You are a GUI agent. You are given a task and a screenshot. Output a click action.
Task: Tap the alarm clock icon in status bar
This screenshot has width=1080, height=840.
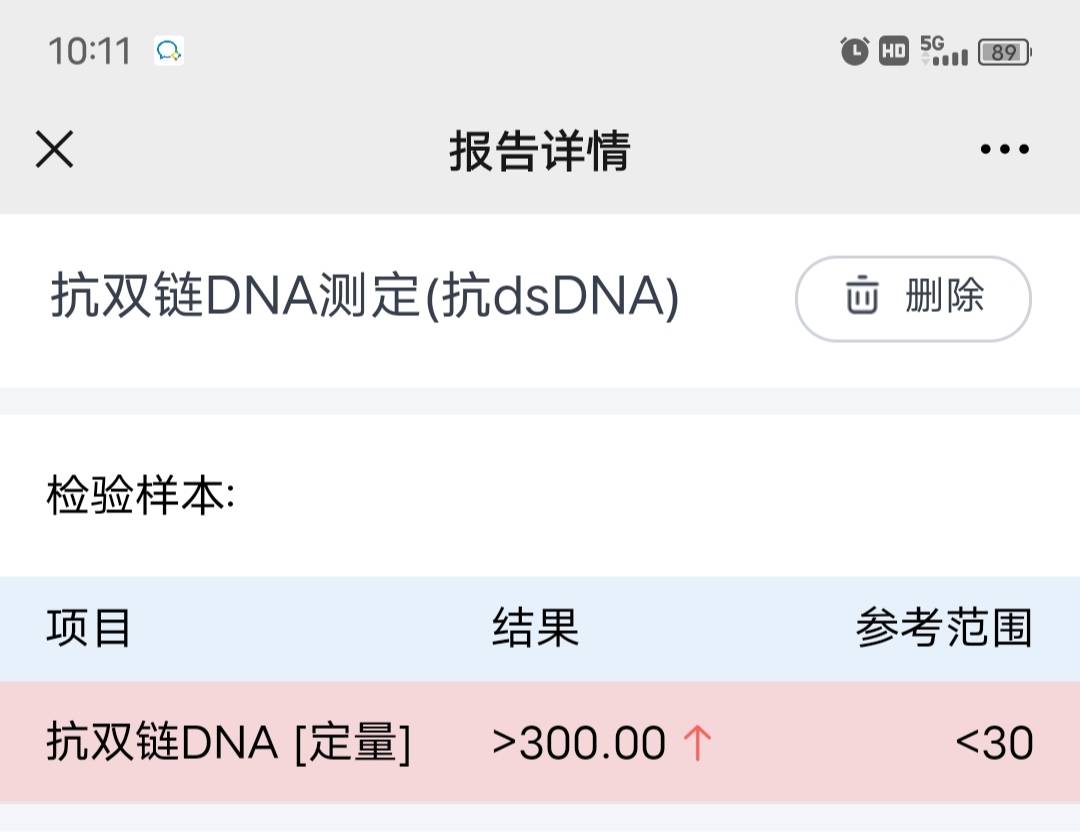point(854,51)
